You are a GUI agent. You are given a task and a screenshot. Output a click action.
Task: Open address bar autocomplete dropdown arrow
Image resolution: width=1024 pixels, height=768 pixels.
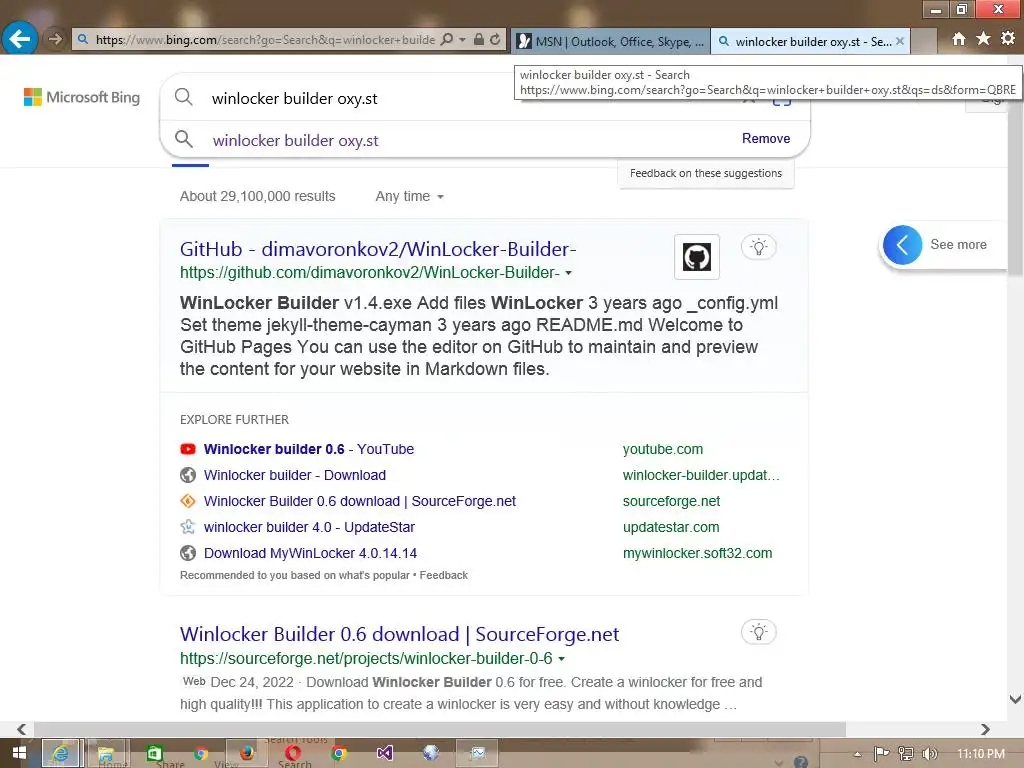click(x=462, y=40)
